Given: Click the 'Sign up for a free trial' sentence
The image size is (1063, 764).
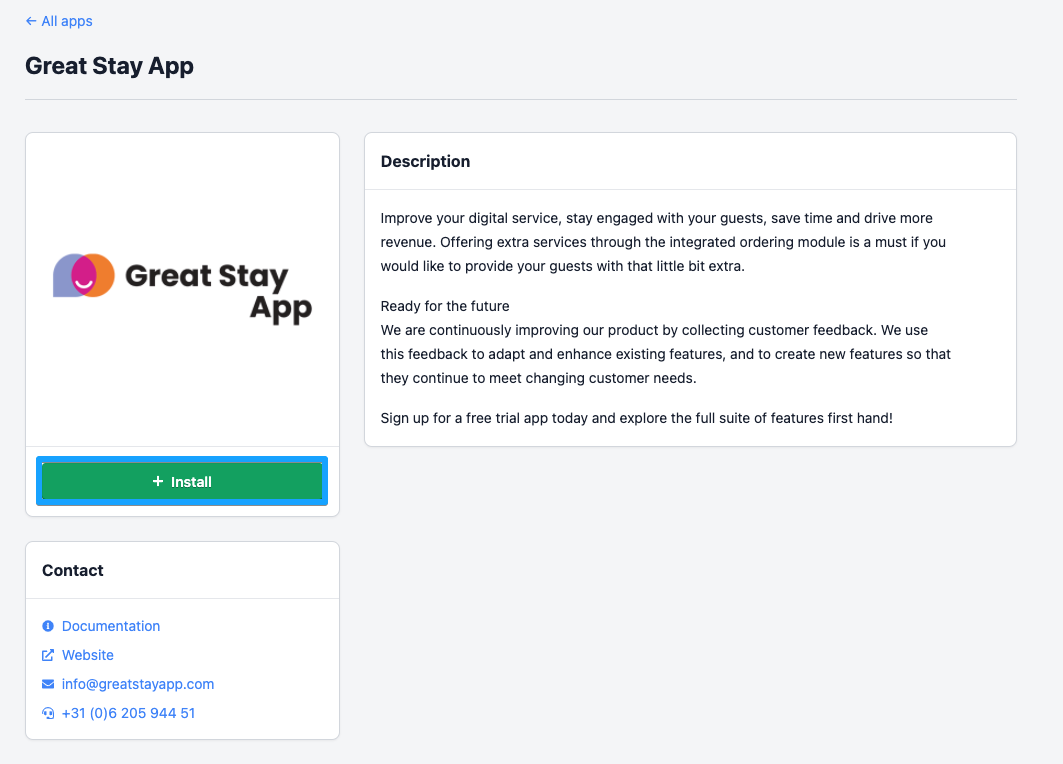Looking at the screenshot, I should (x=636, y=417).
